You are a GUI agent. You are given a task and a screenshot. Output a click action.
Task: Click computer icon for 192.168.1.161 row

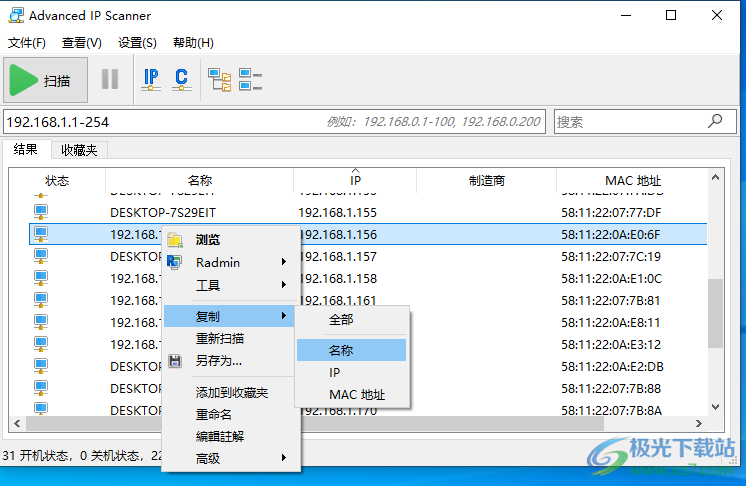click(x=41, y=300)
